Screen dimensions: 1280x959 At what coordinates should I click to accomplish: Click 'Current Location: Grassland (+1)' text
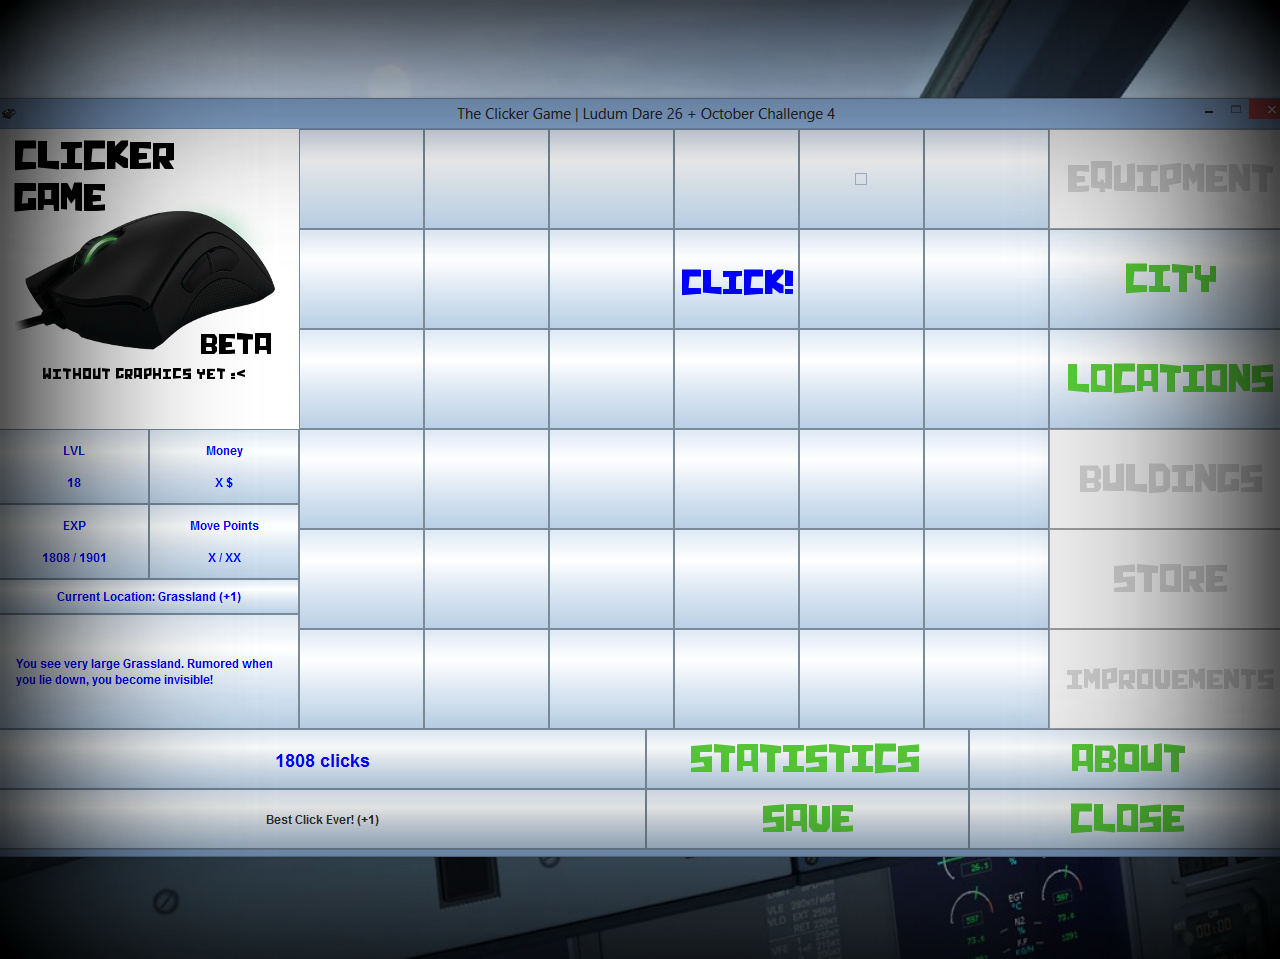tap(149, 597)
